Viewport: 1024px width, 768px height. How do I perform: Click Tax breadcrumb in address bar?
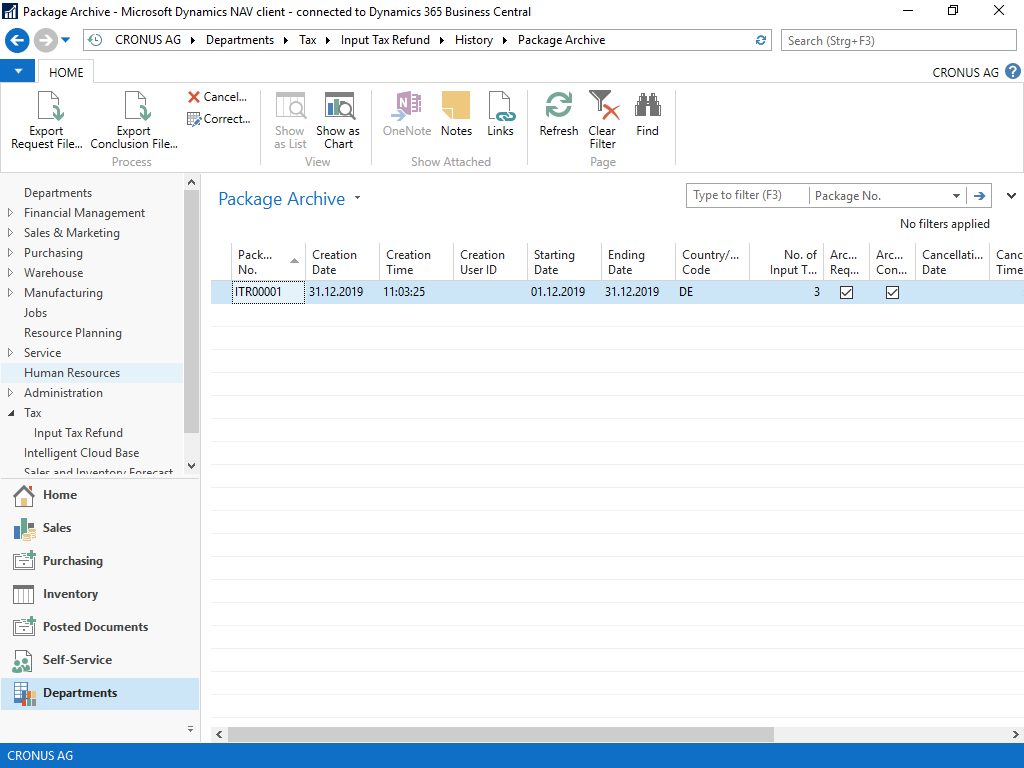pos(308,40)
